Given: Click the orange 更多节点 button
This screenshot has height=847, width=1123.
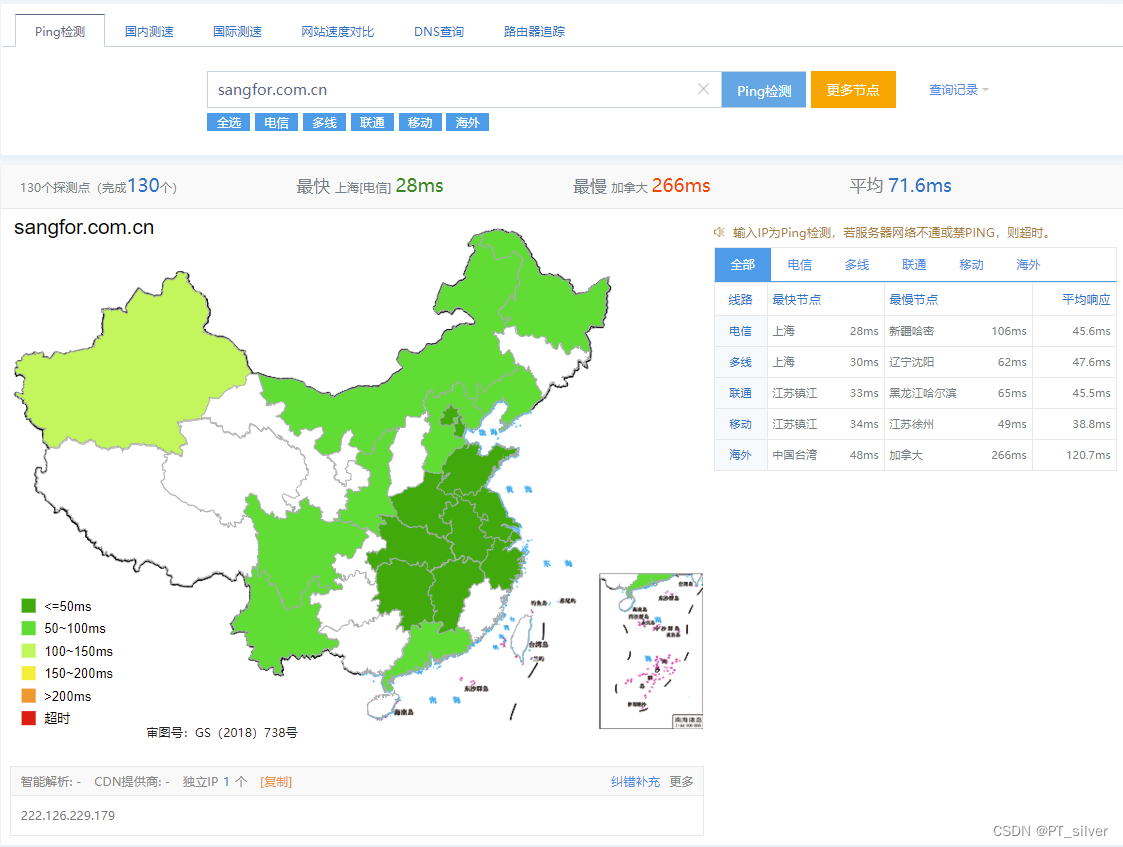Looking at the screenshot, I should click(853, 89).
